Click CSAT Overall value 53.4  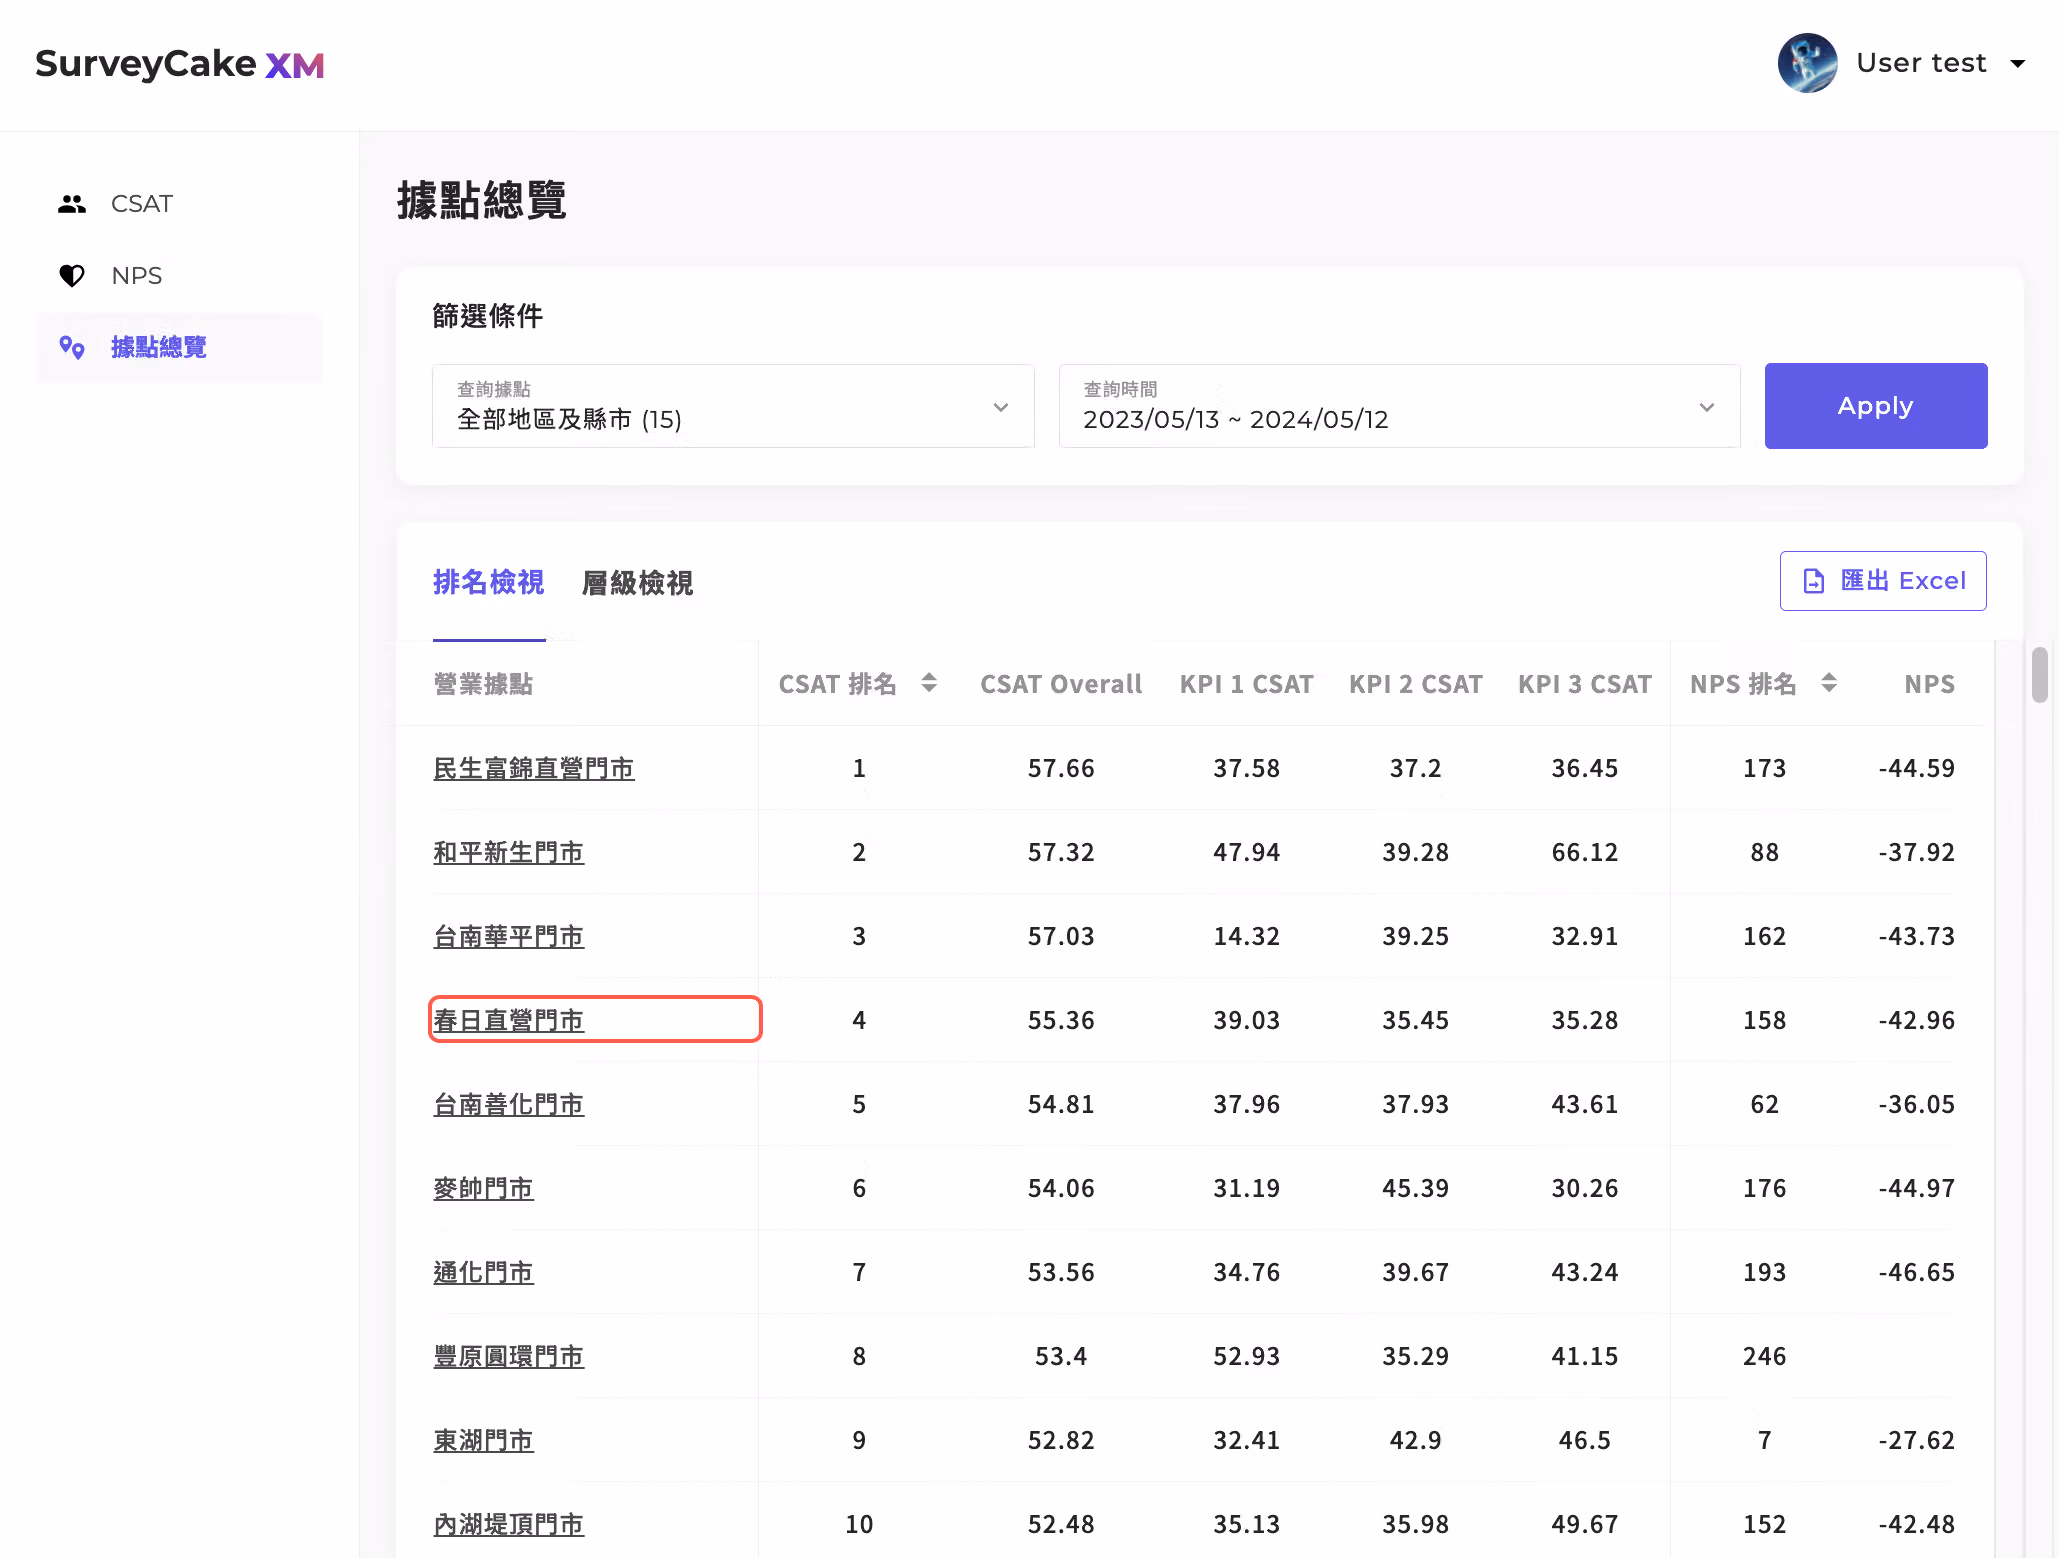1061,1357
